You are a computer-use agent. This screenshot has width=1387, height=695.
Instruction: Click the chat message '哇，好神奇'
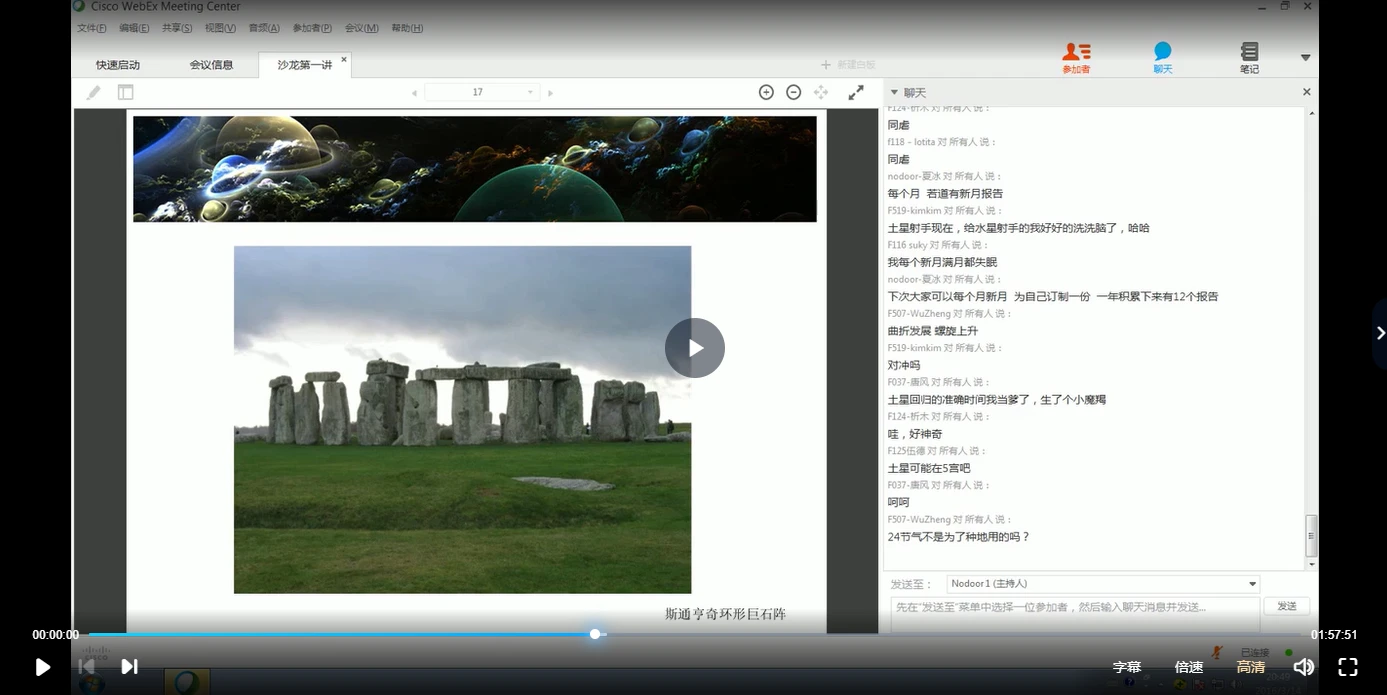[915, 434]
